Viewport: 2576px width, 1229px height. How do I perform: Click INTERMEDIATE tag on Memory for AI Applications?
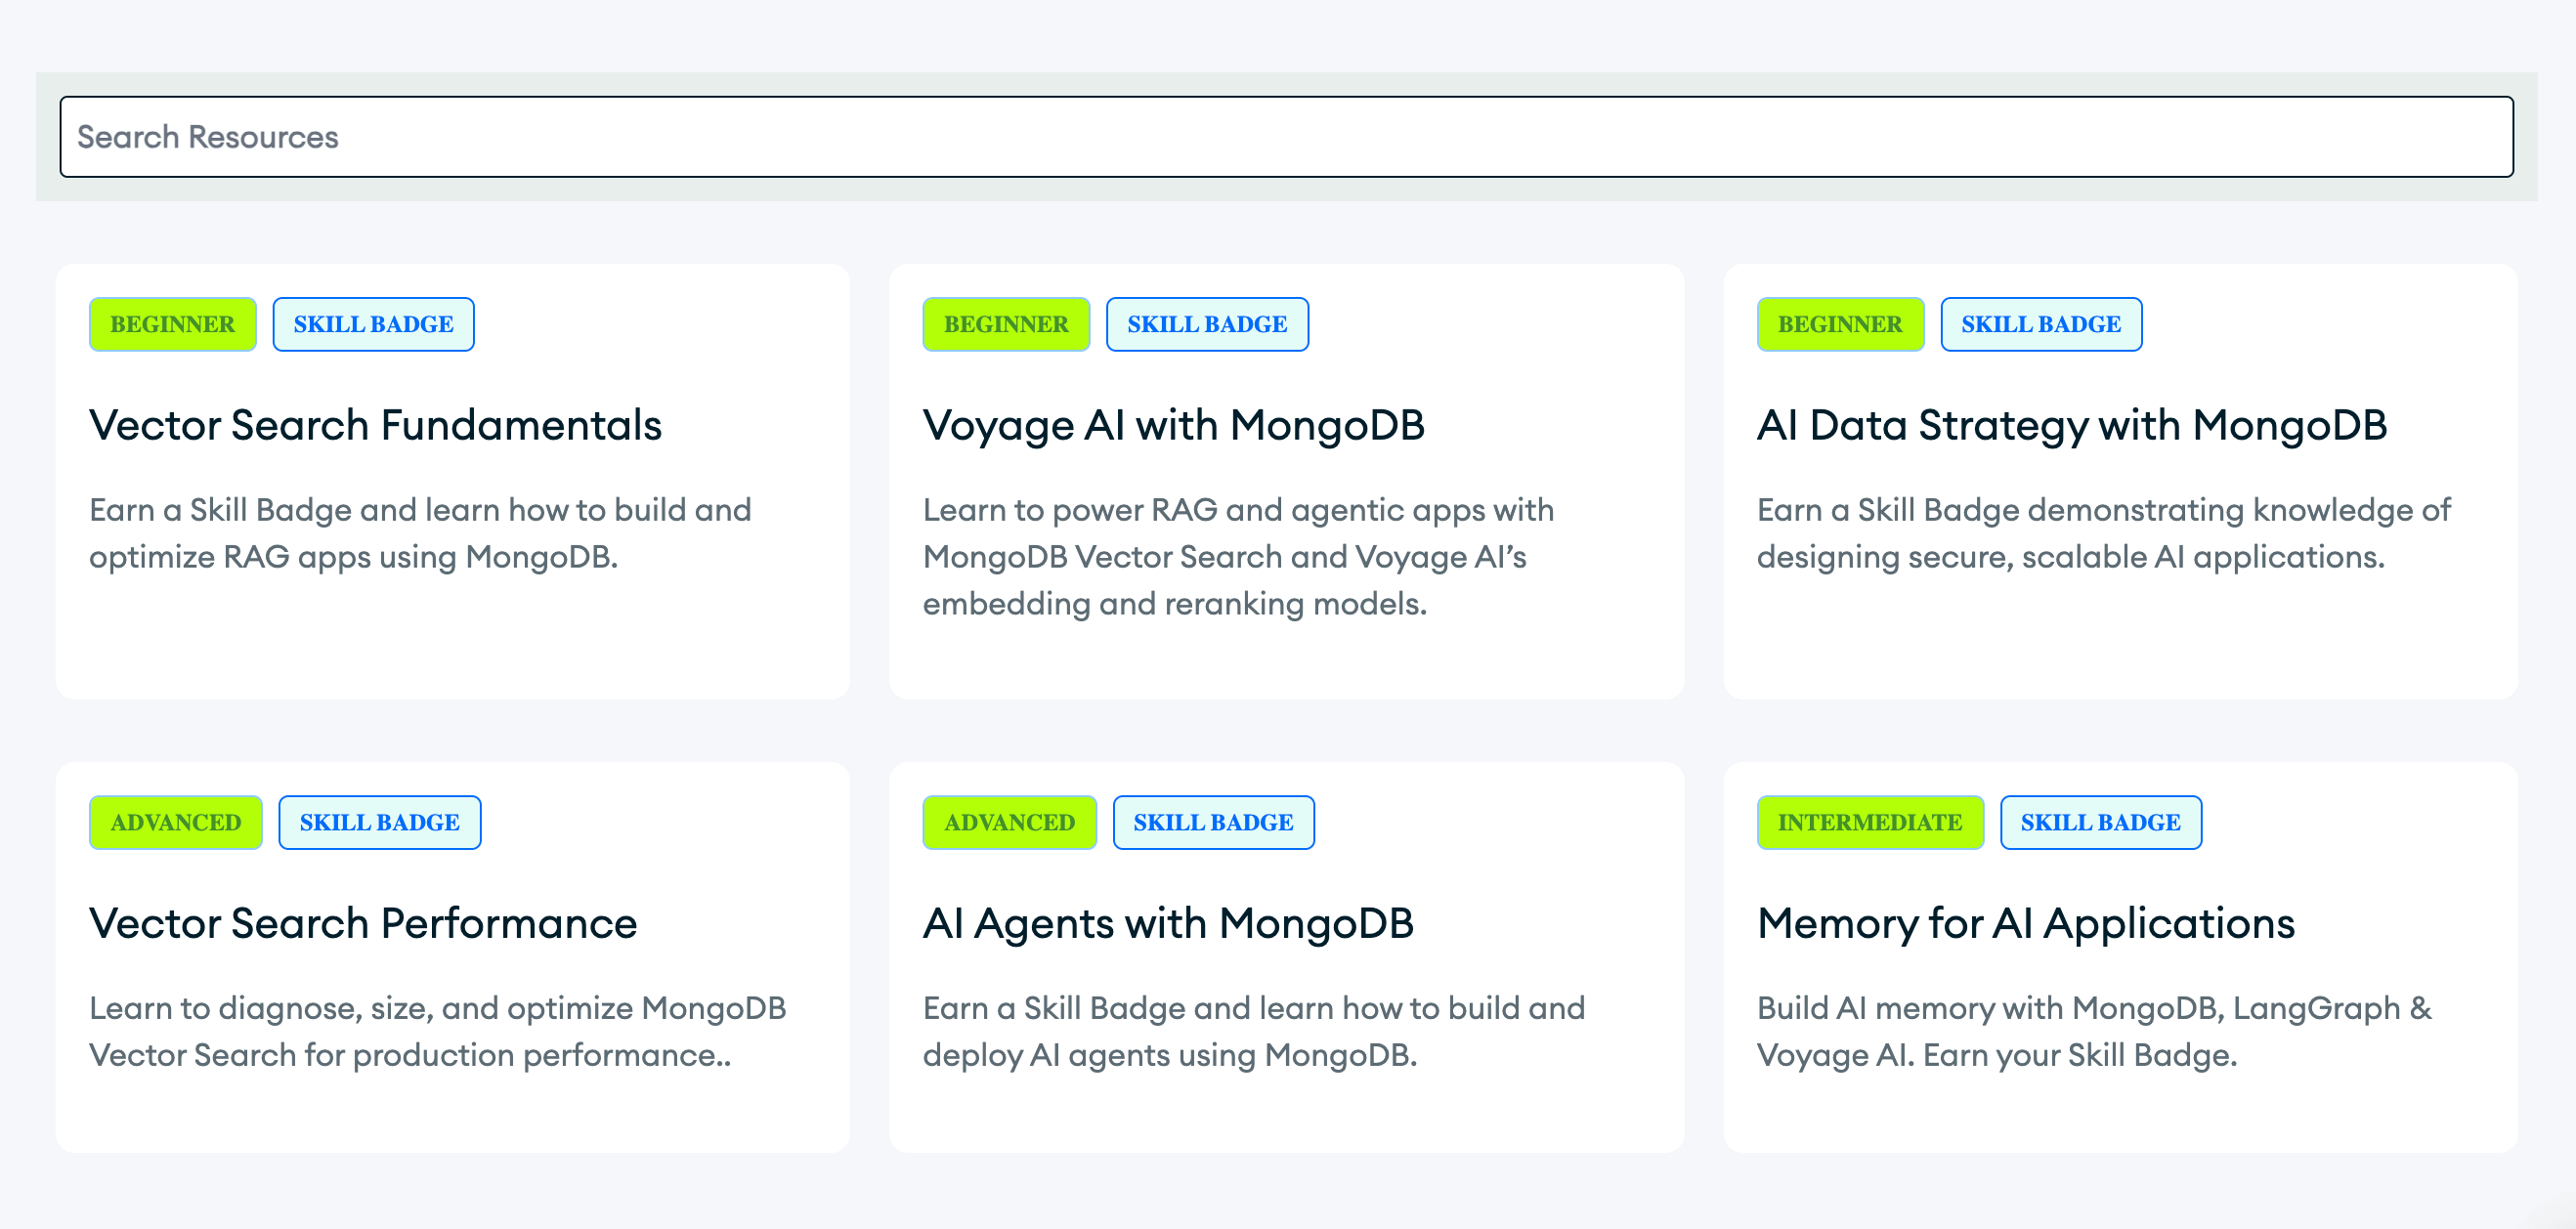pyautogui.click(x=1870, y=822)
